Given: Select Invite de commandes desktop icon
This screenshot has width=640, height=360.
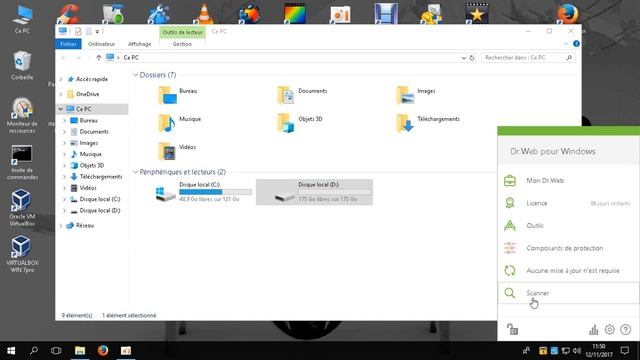Looking at the screenshot, I should point(22,162).
